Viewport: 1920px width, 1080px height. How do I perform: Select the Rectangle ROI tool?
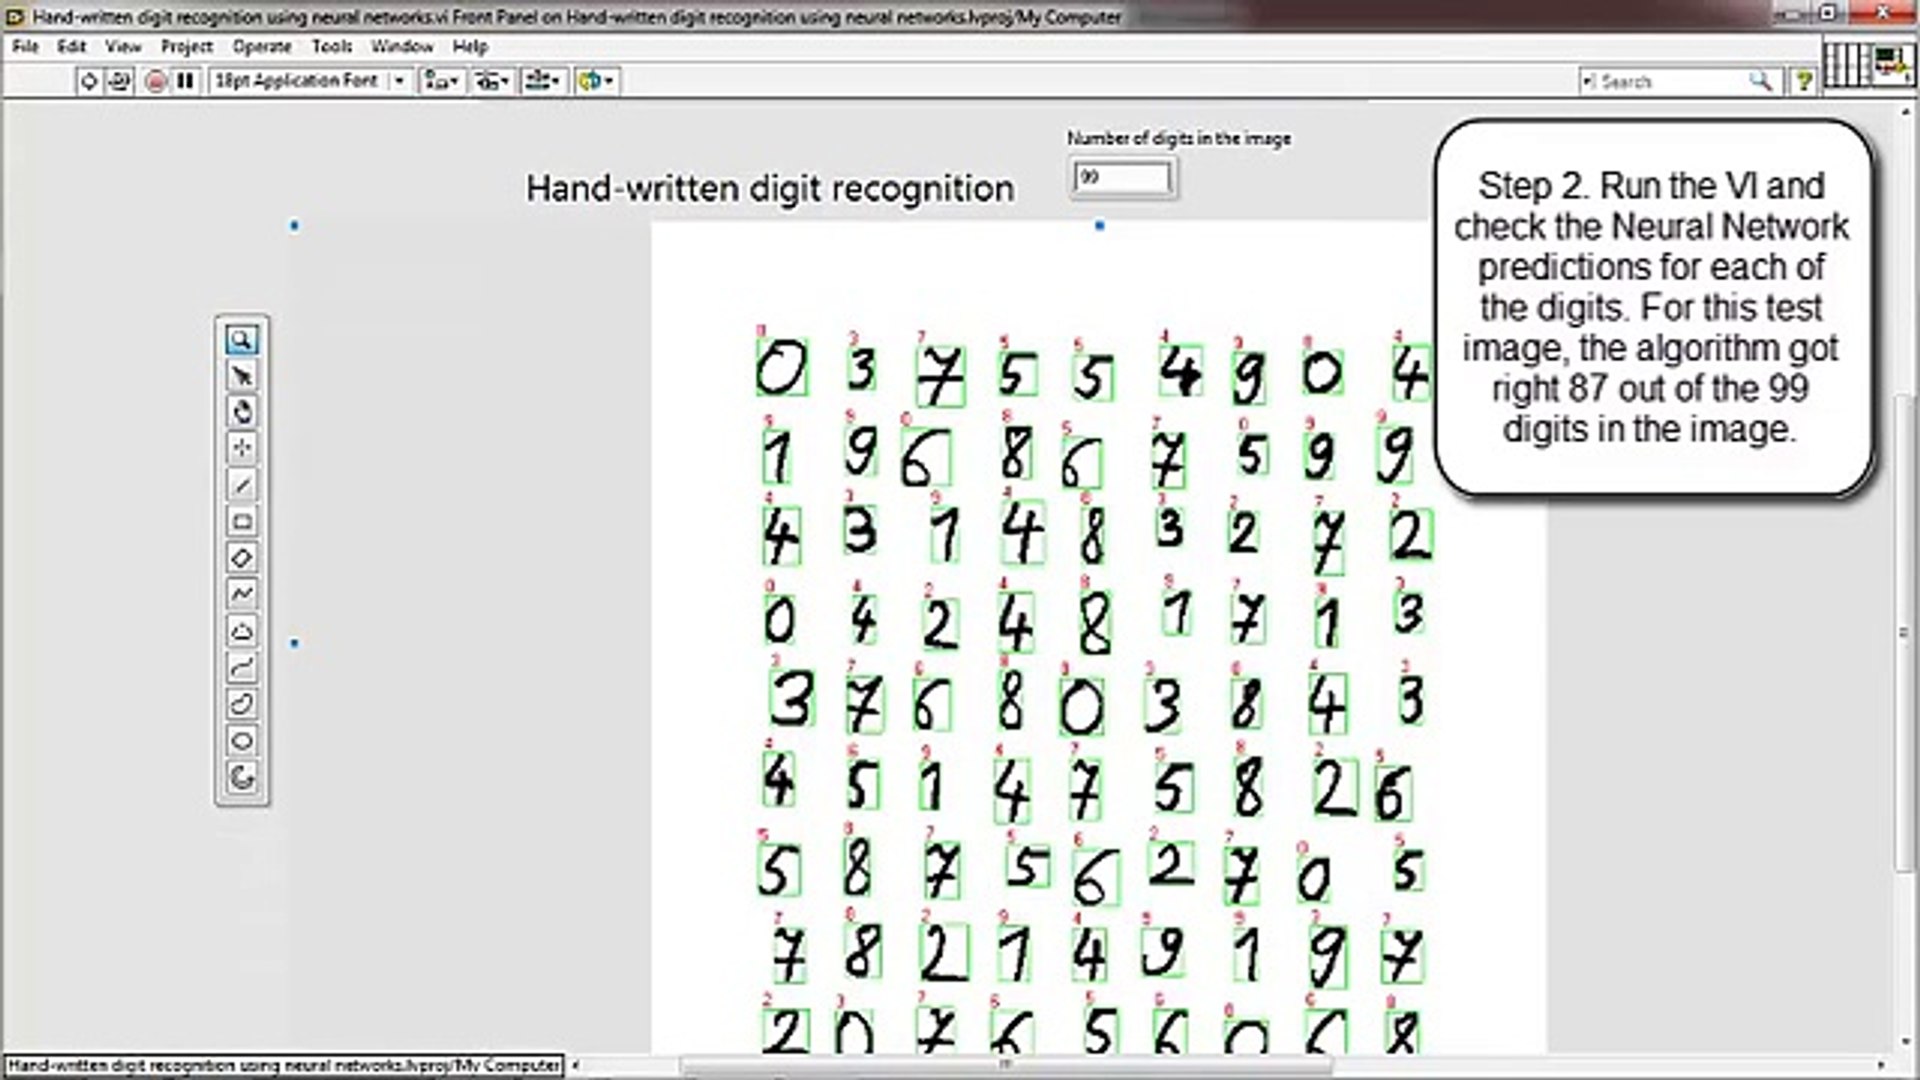[x=241, y=521]
